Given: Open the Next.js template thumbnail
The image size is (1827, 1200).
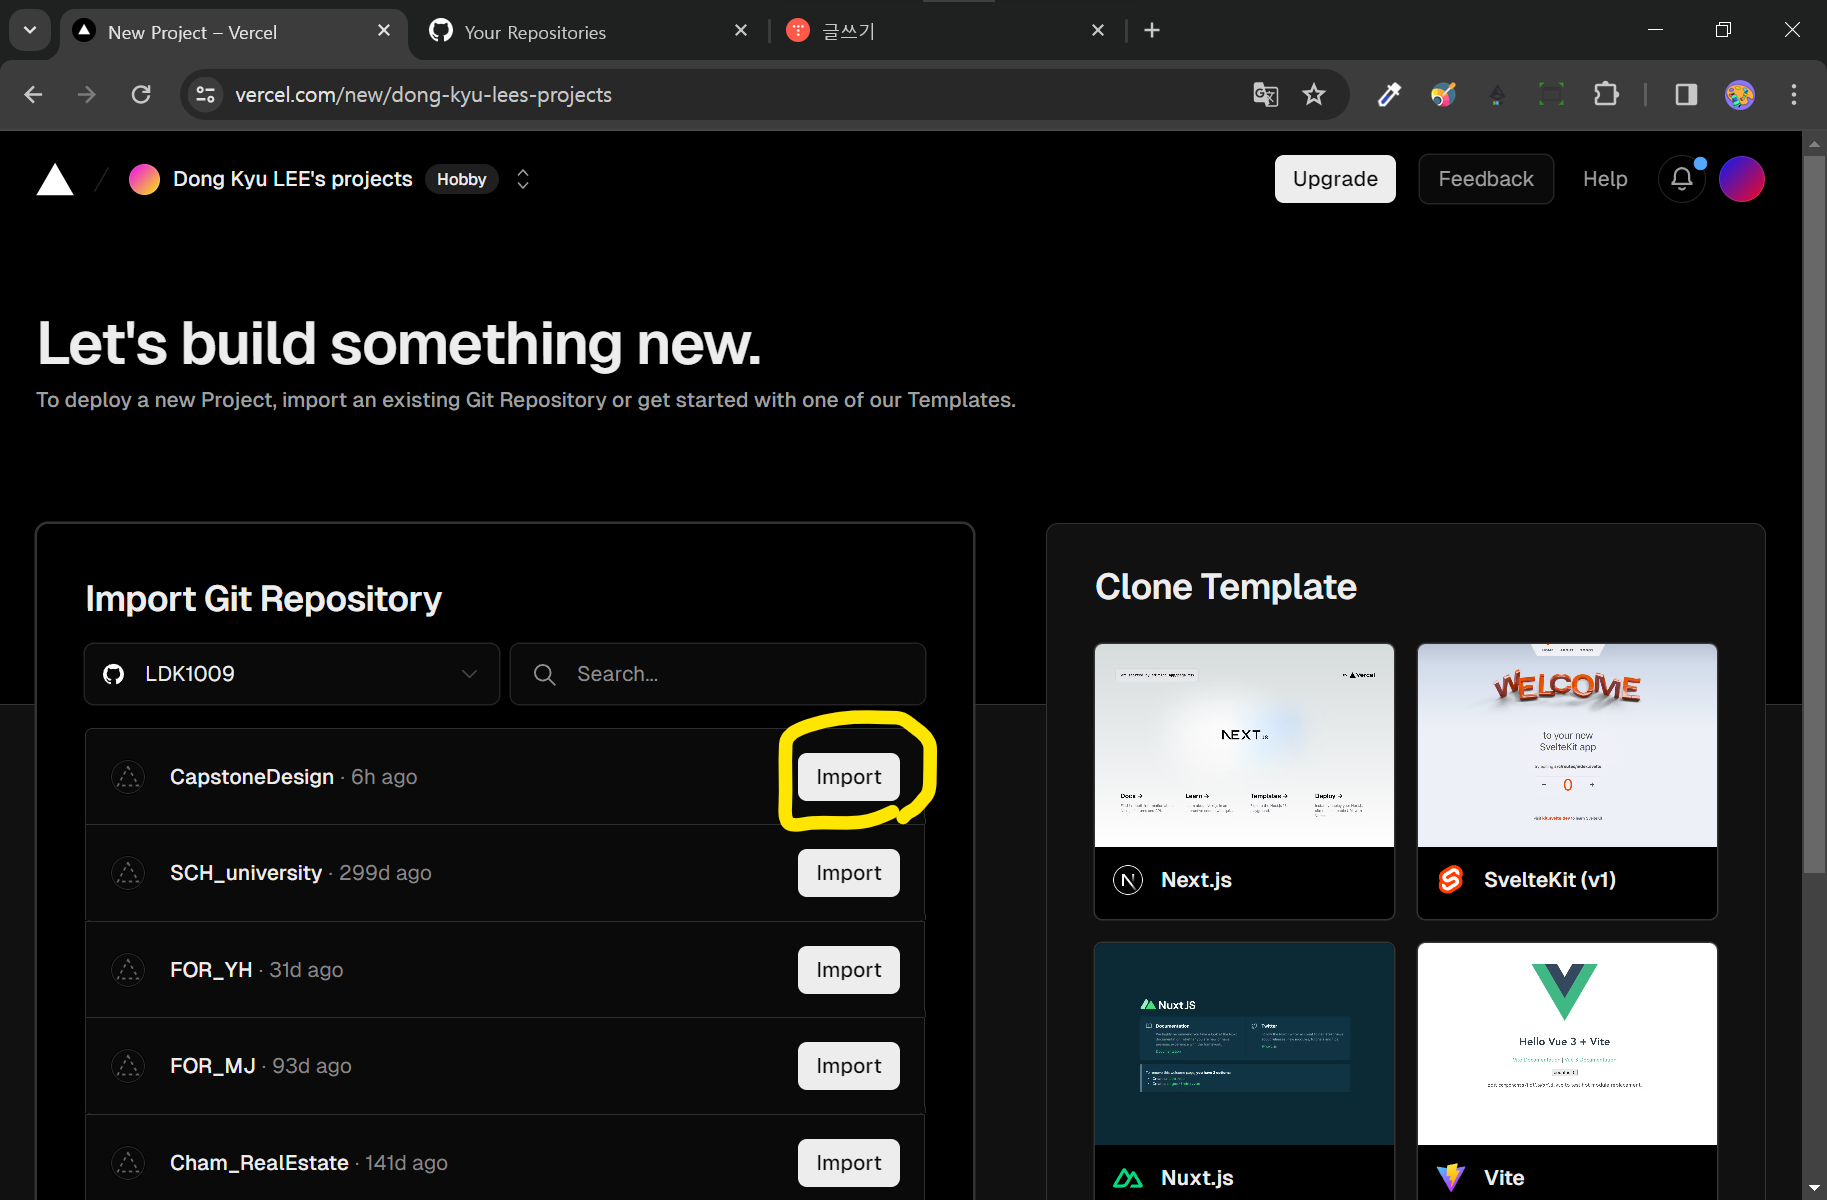Looking at the screenshot, I should (1244, 746).
